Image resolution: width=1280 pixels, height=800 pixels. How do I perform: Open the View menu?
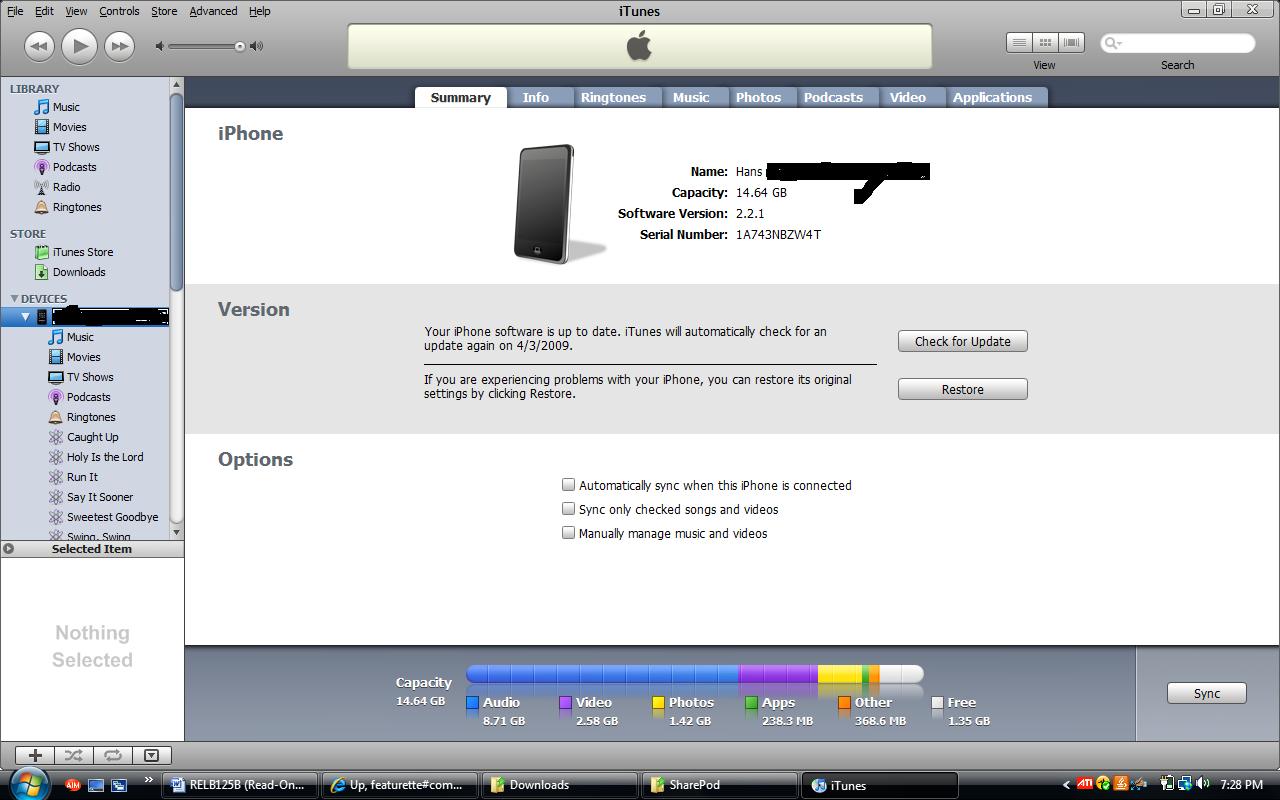click(76, 11)
